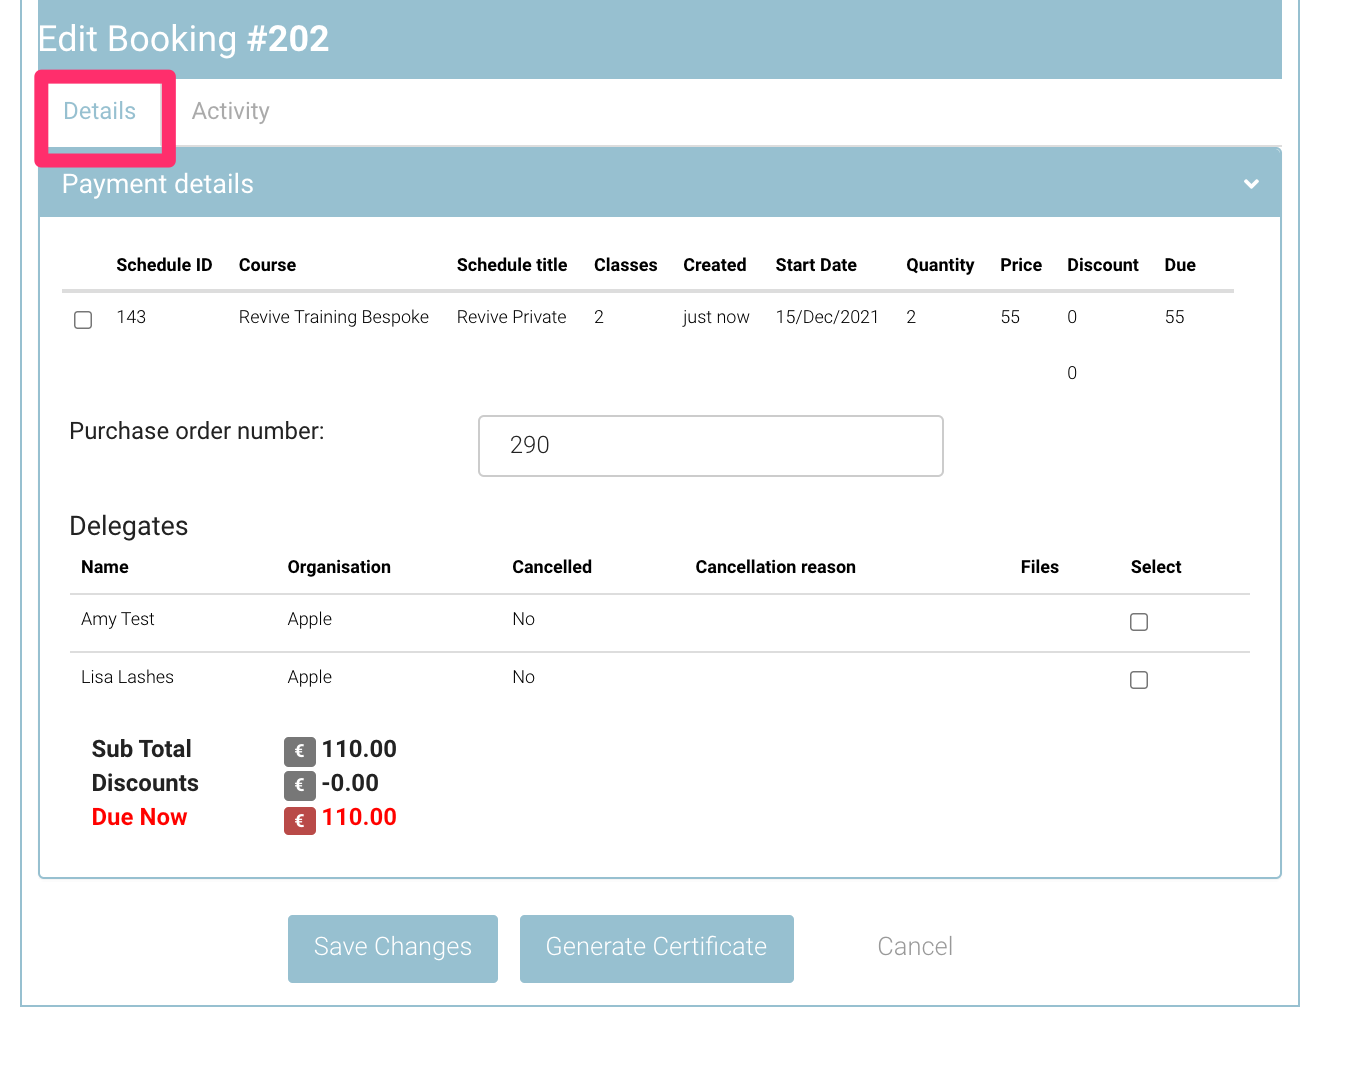This screenshot has height=1068, width=1358.
Task: Select delegate Lisa Lashes' checkbox
Action: point(1138,680)
